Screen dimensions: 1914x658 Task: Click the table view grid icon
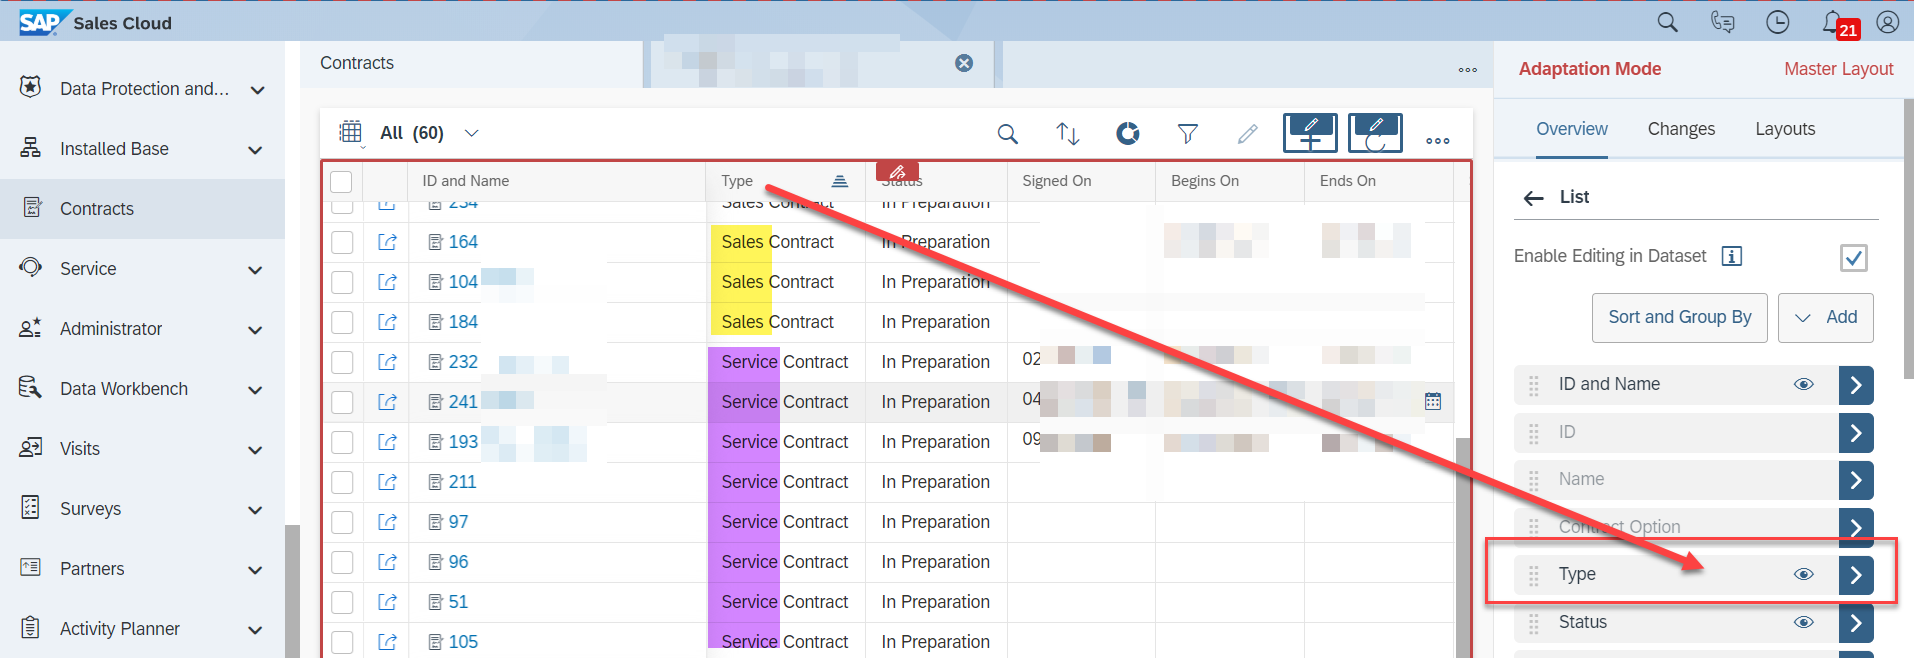pos(350,133)
